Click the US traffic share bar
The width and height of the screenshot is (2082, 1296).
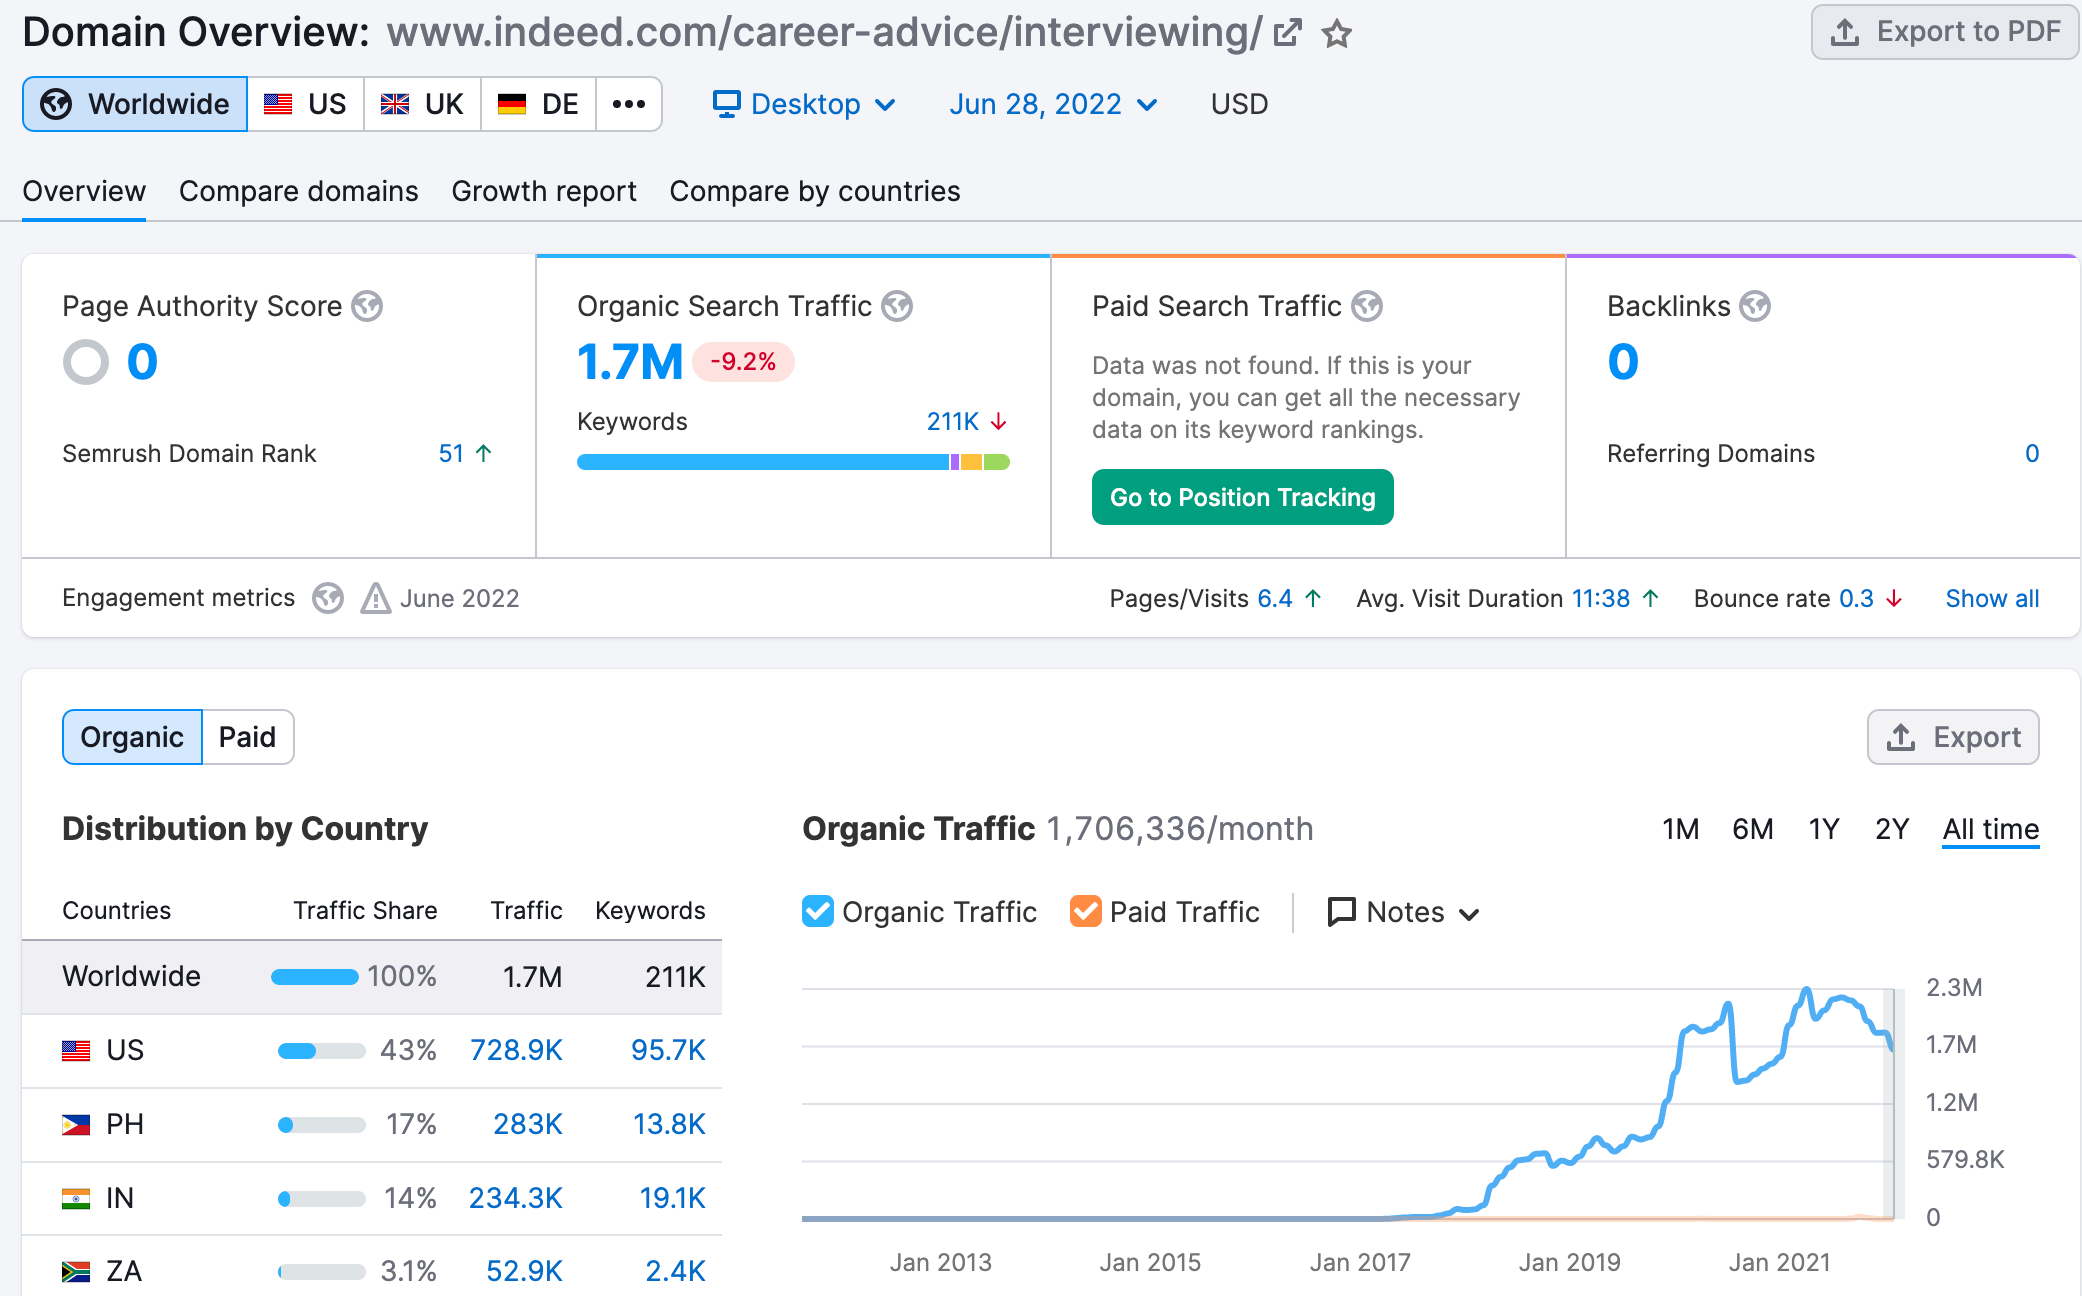(x=321, y=1051)
